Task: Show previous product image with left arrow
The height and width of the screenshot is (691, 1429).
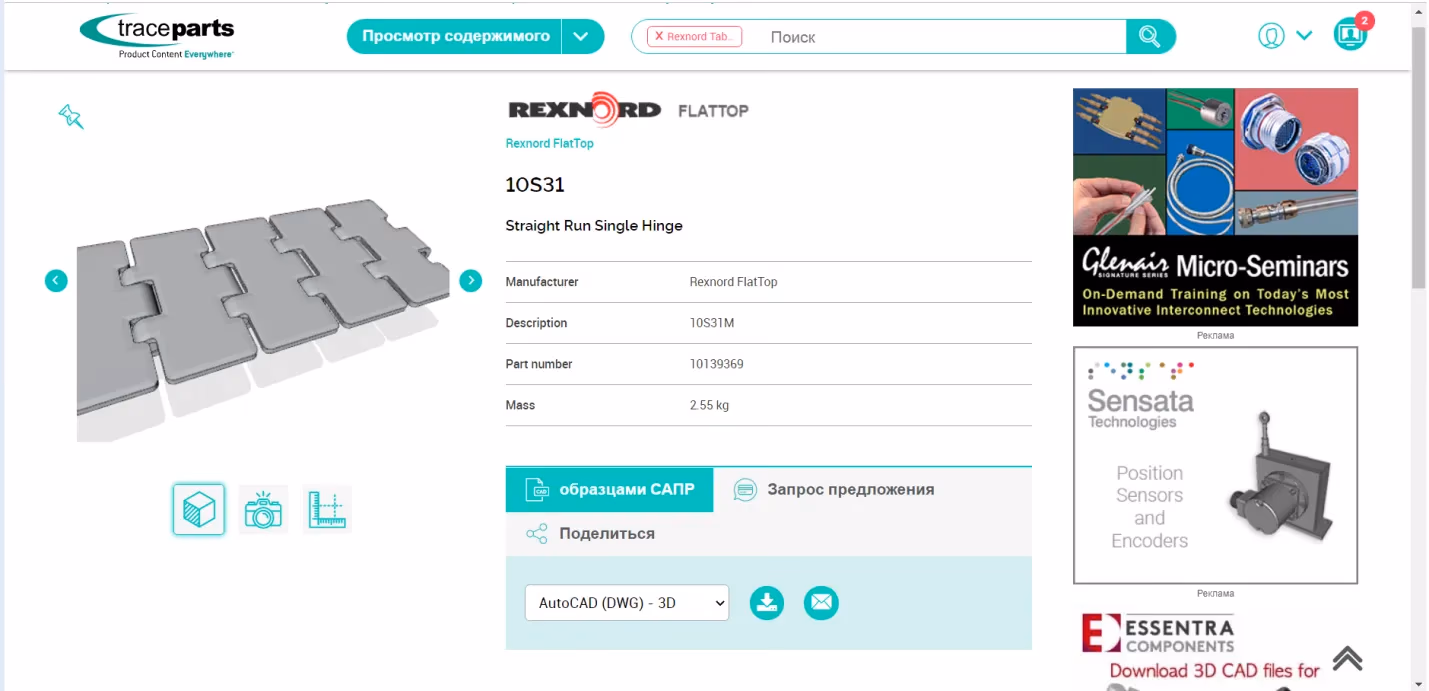Action: [x=56, y=281]
